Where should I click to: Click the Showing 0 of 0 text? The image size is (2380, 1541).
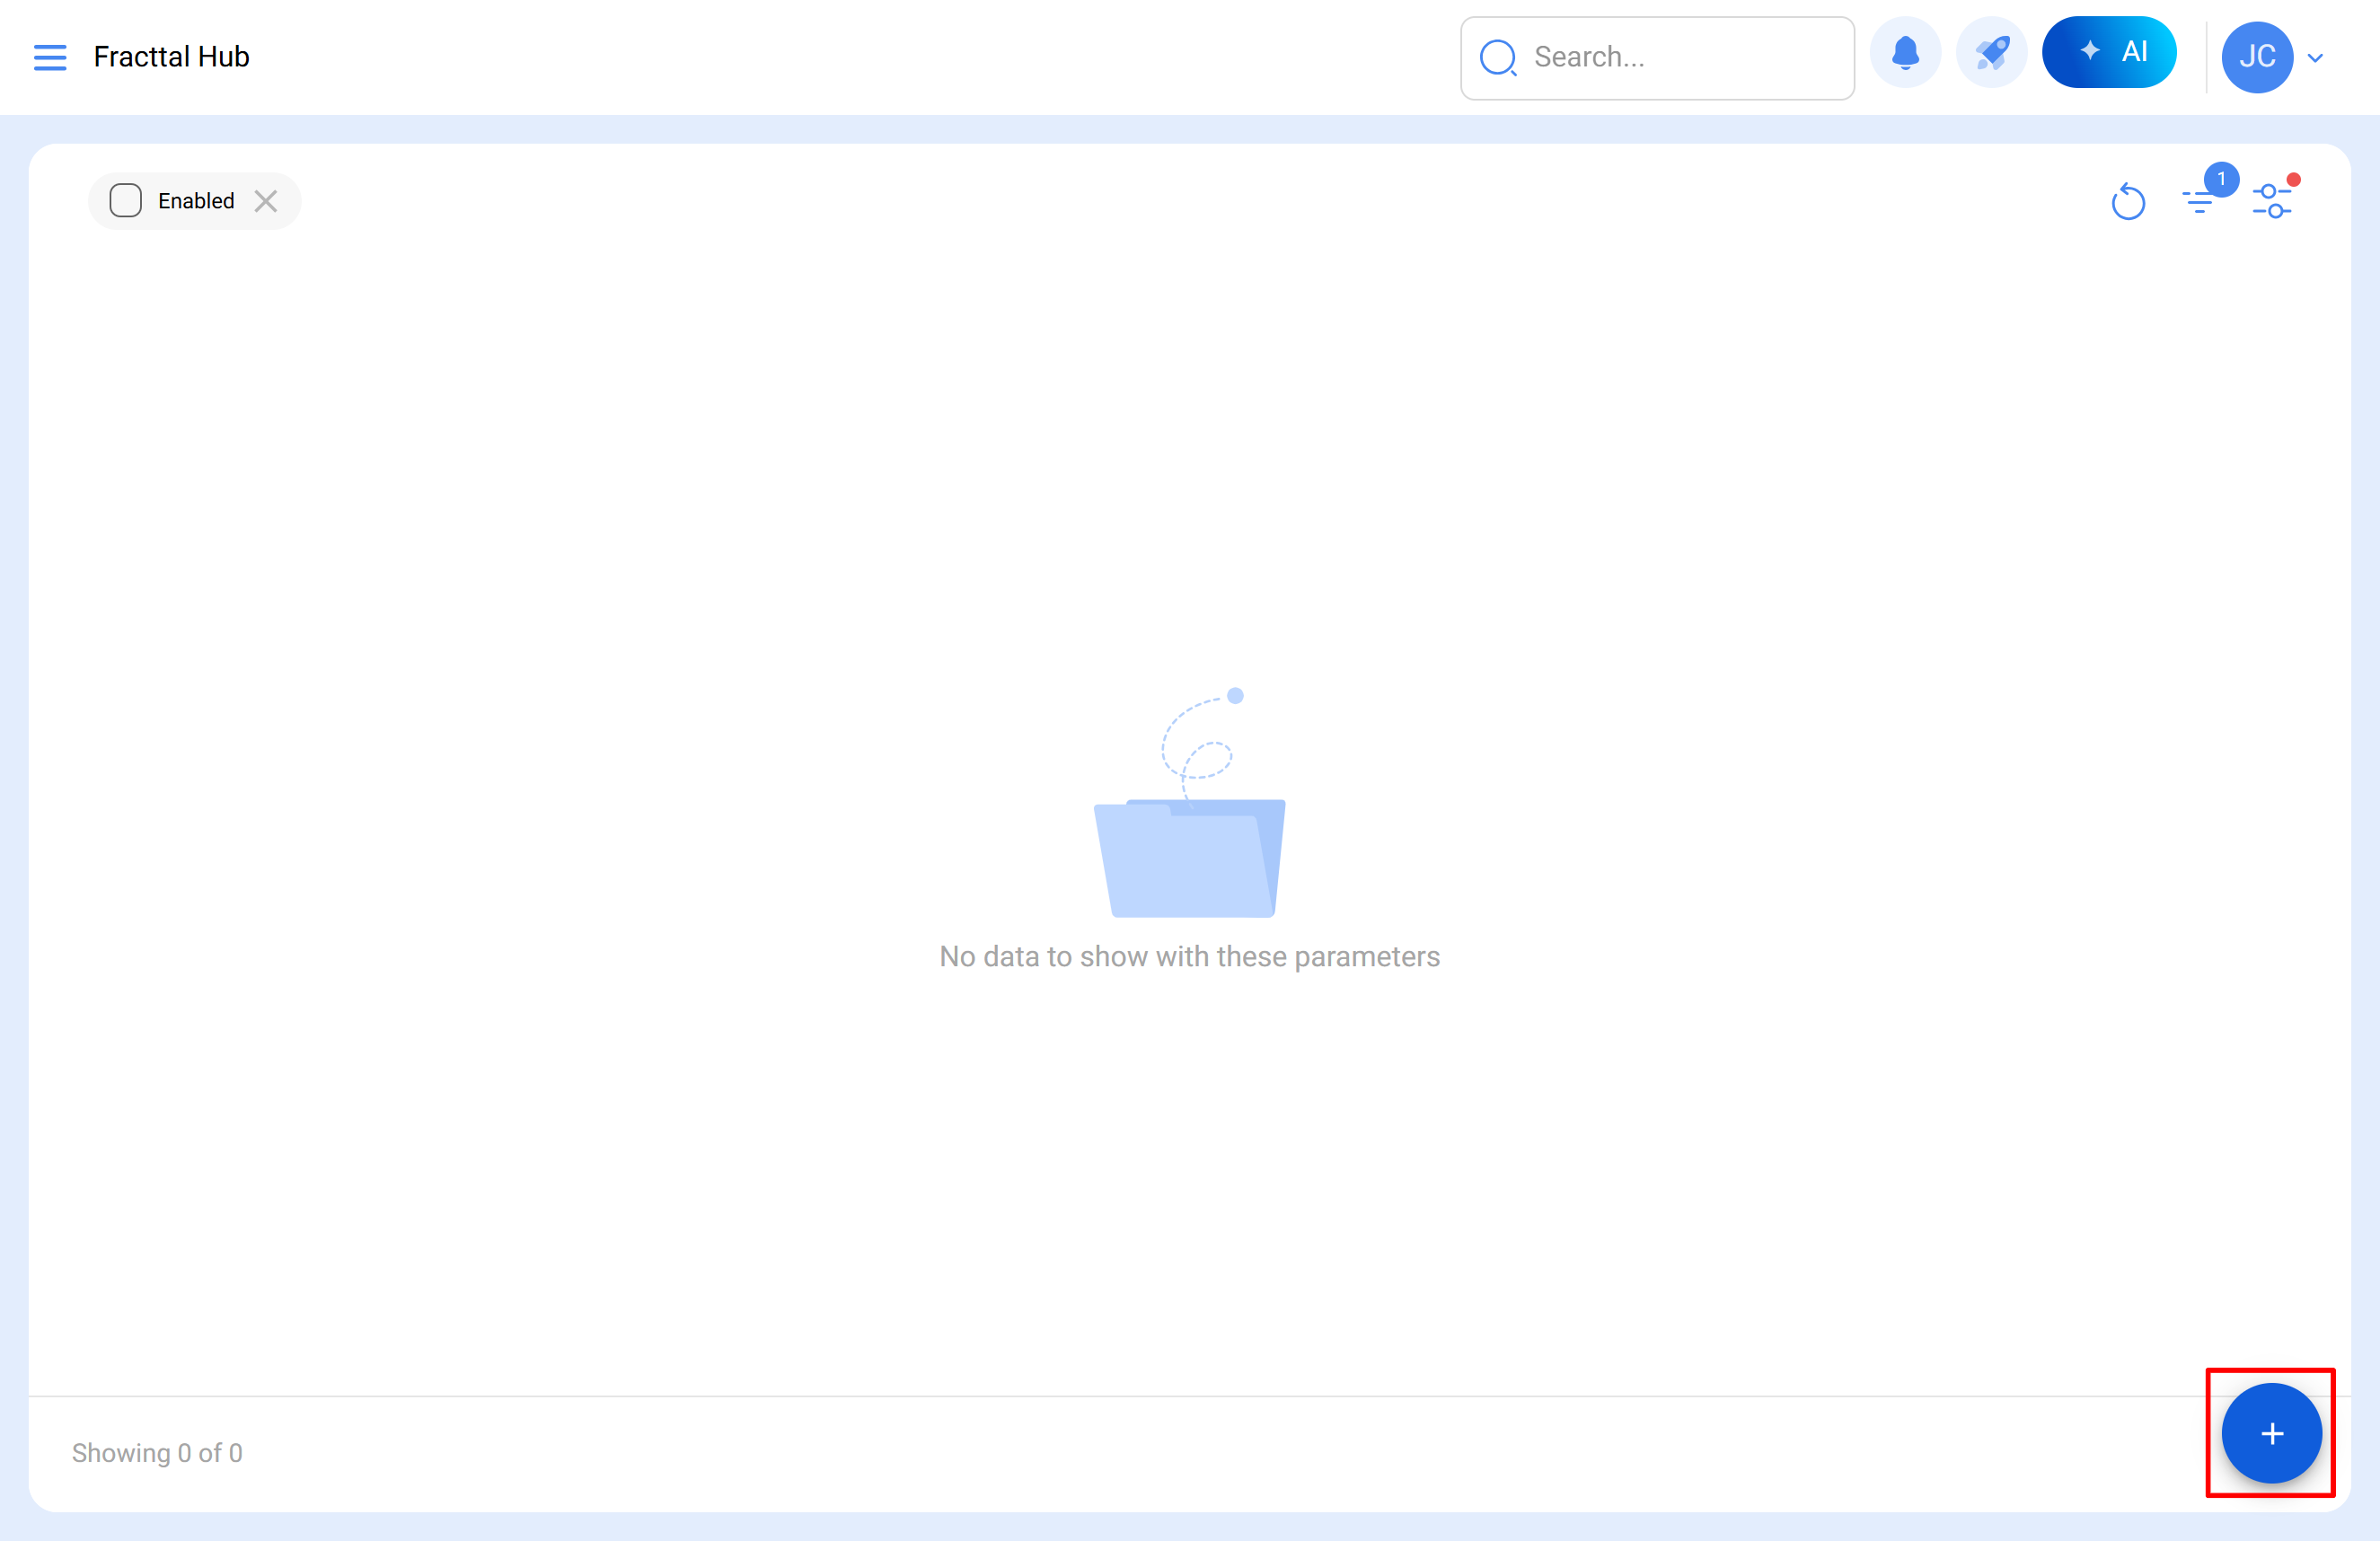[157, 1452]
